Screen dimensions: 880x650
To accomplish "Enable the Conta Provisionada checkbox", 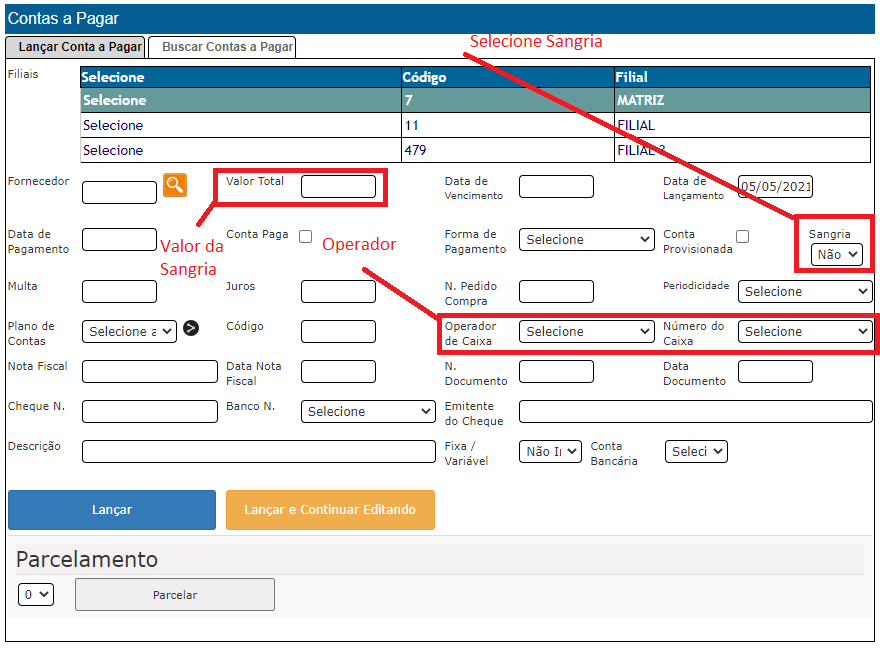I will [x=742, y=236].
